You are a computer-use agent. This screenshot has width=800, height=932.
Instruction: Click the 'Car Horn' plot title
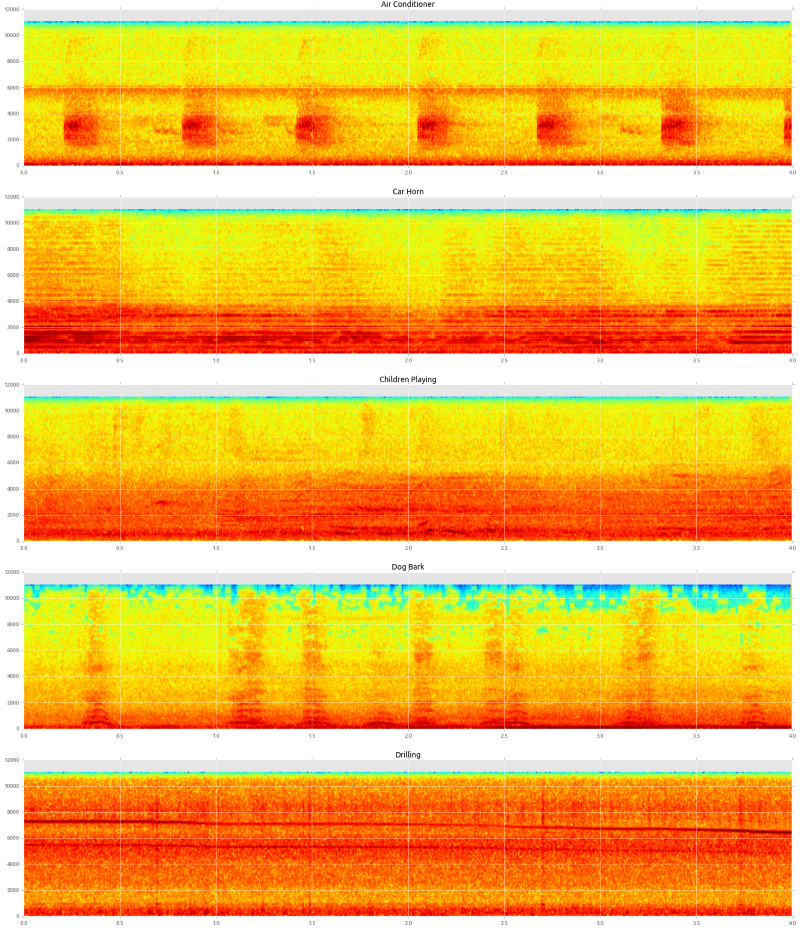(407, 191)
